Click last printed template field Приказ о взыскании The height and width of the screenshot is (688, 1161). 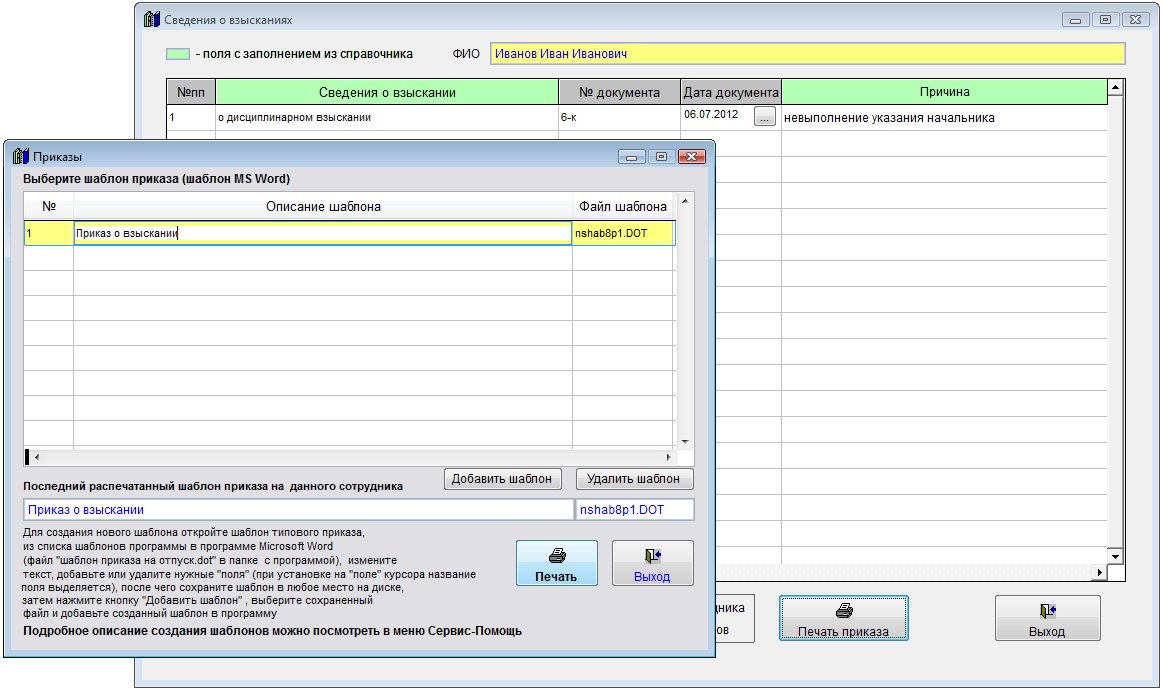(x=298, y=510)
